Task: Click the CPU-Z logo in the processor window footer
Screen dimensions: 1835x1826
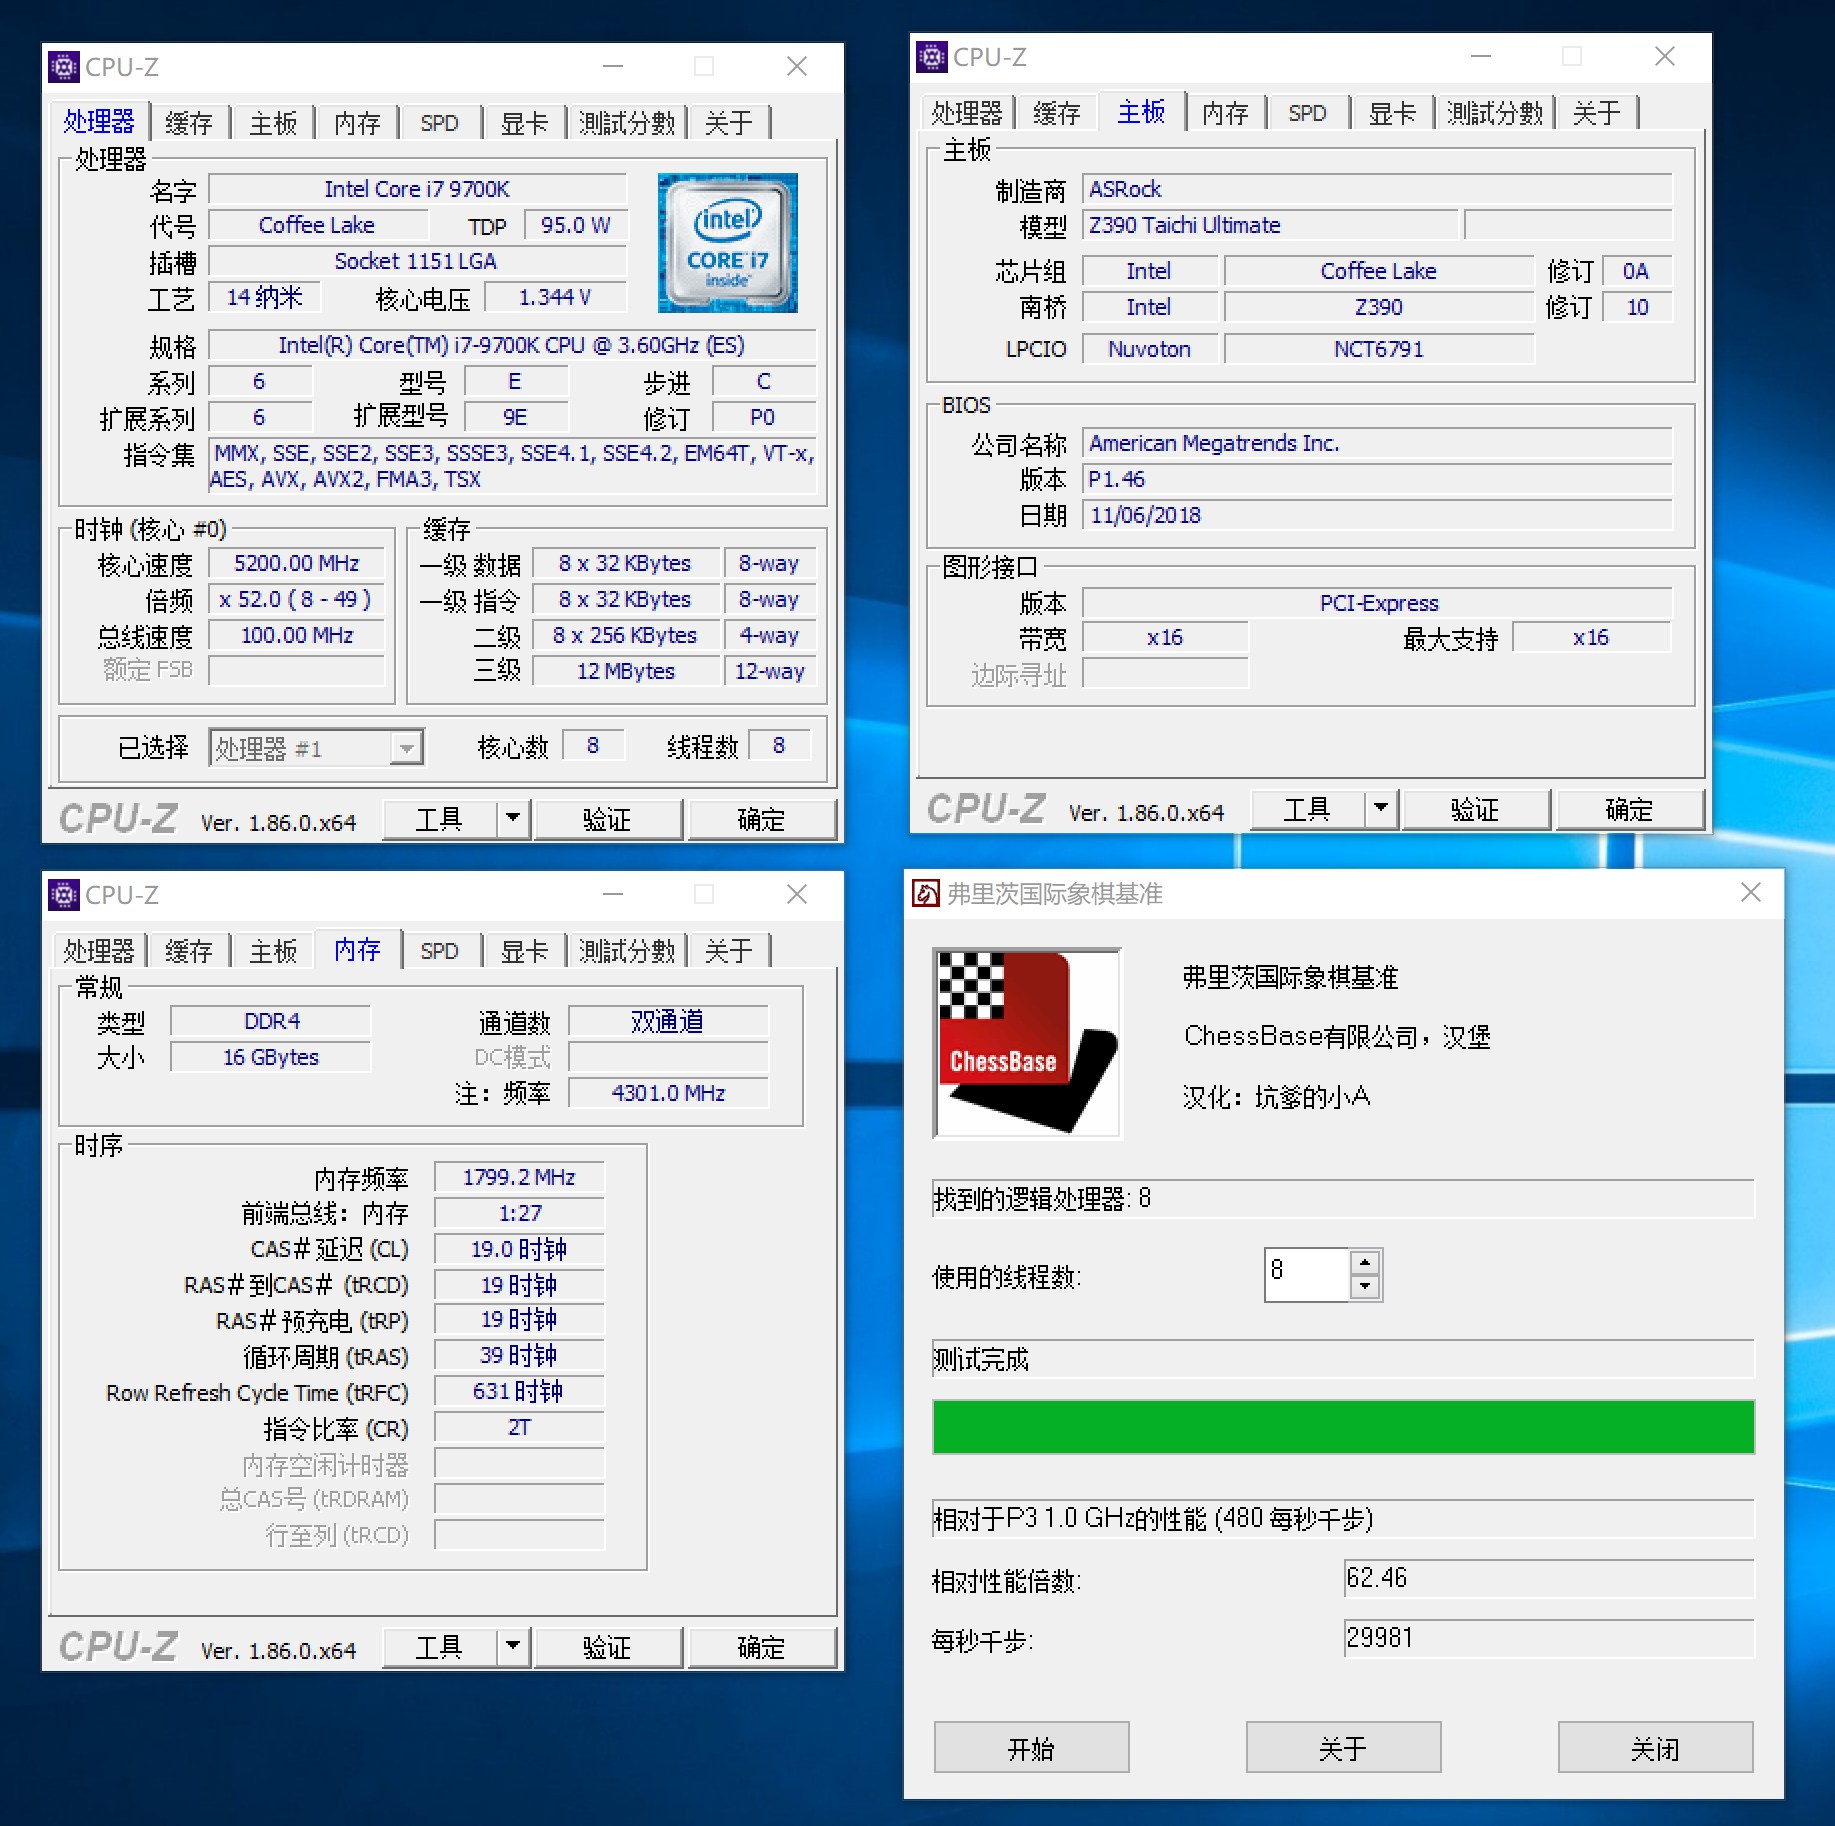Action: [117, 819]
